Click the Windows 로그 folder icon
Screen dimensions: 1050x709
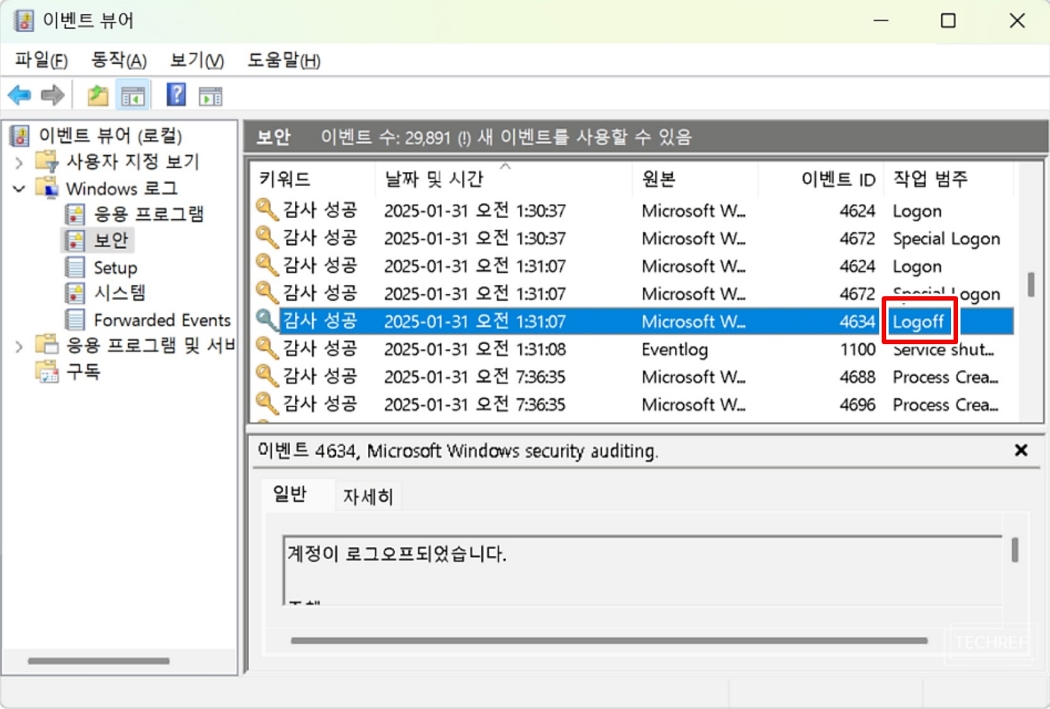tap(47, 188)
